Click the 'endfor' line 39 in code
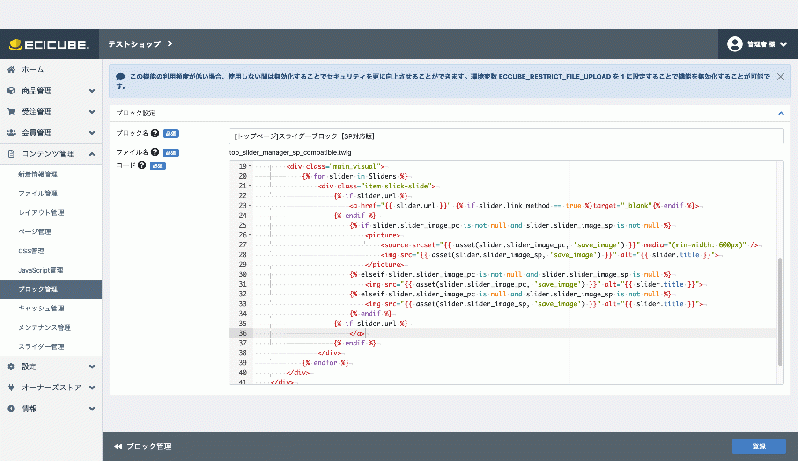 tap(325, 363)
